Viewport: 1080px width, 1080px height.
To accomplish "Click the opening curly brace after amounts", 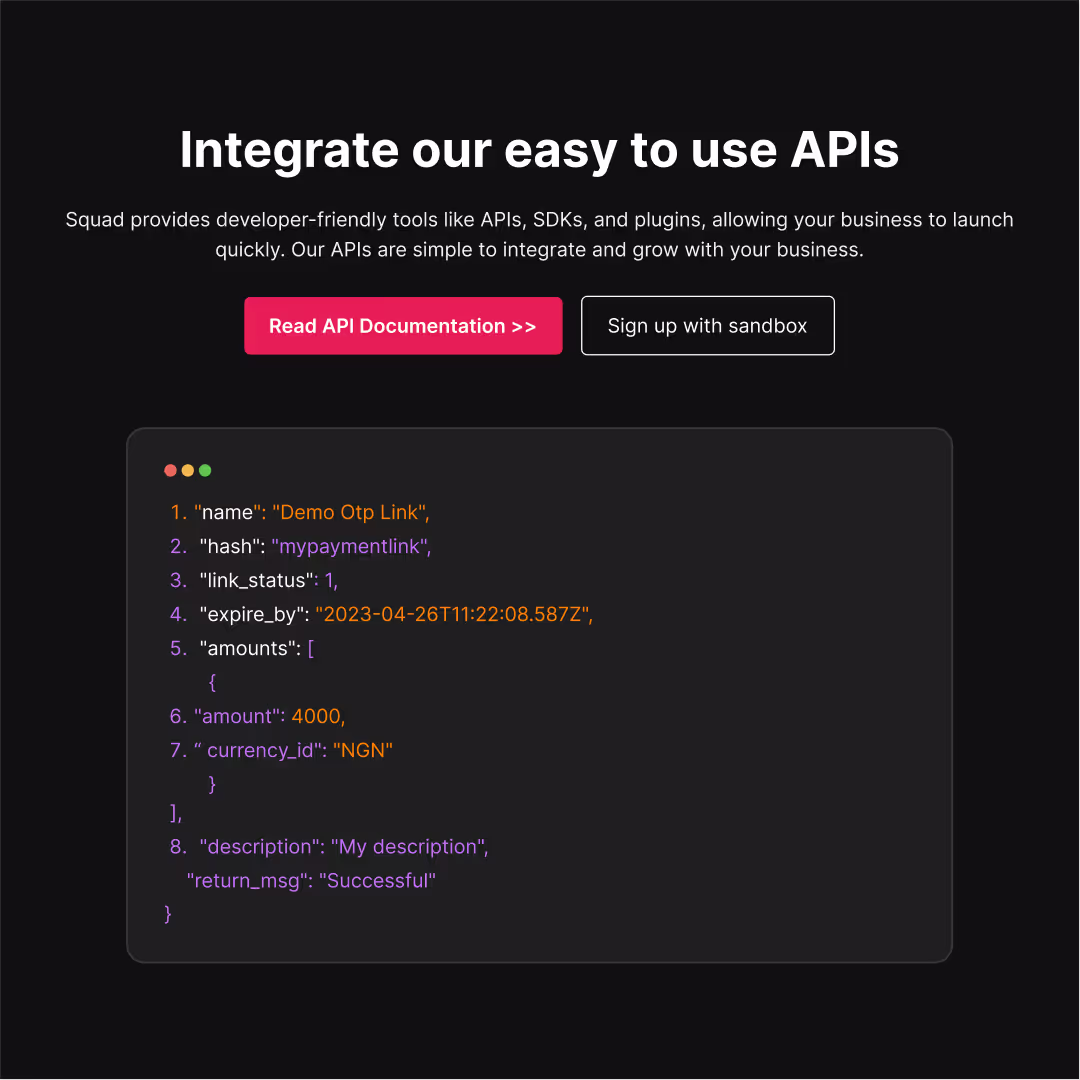I will pyautogui.click(x=212, y=683).
